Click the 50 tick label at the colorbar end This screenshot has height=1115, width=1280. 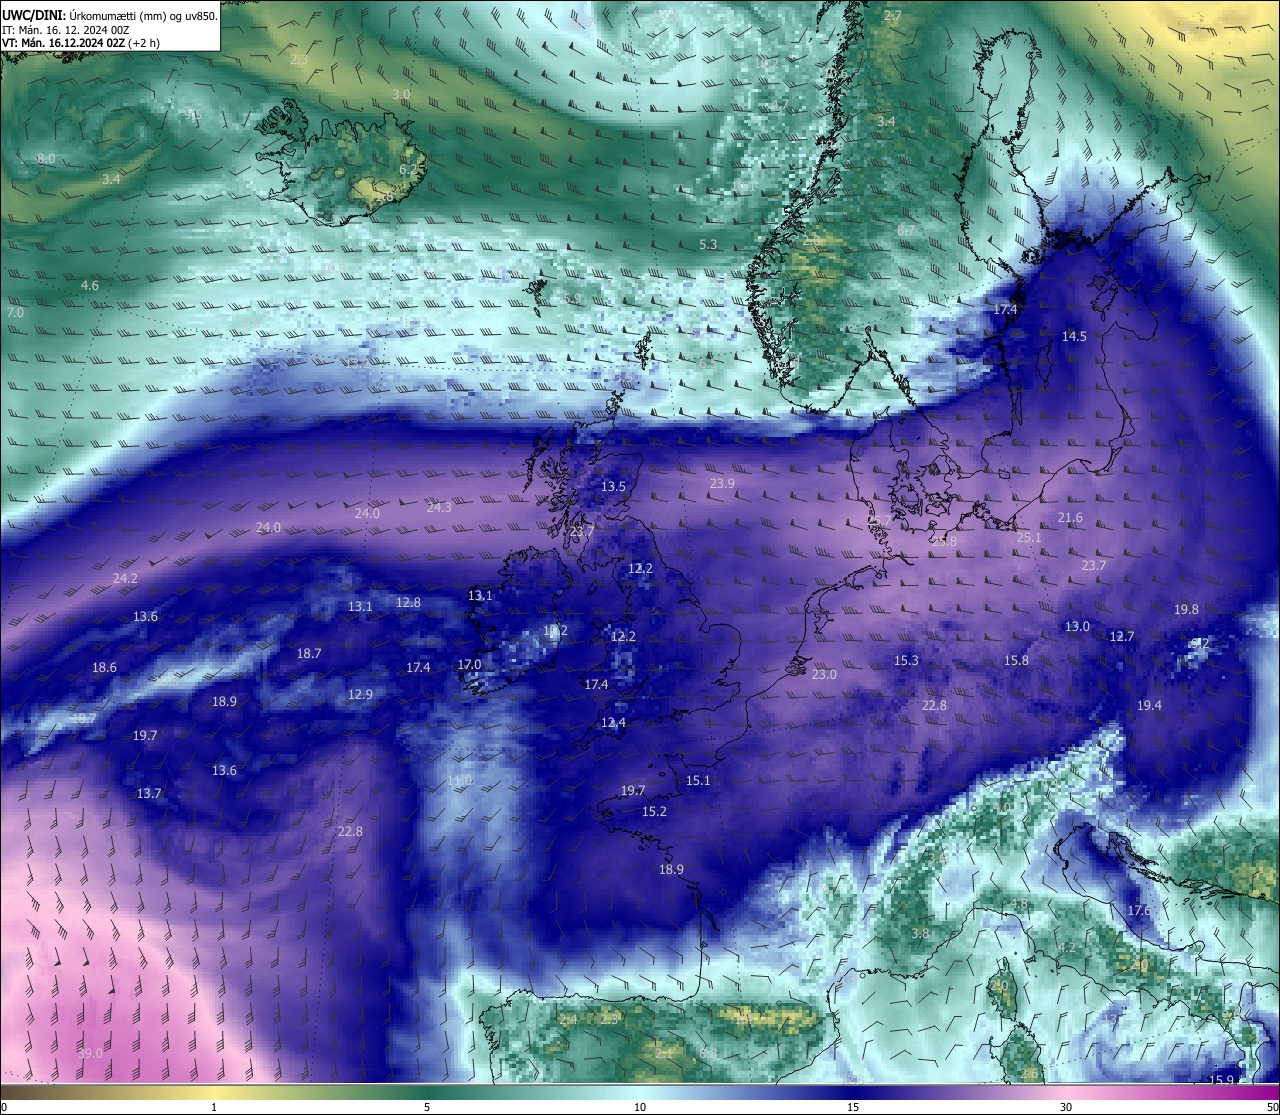1271,1107
